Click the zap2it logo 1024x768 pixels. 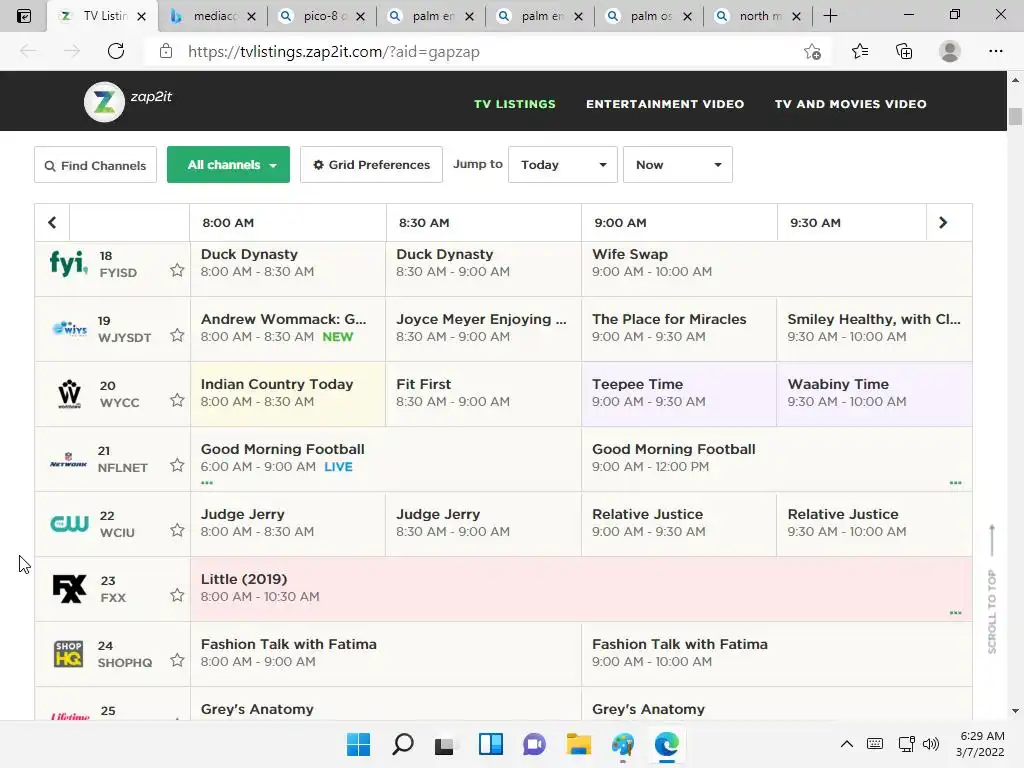pyautogui.click(x=128, y=101)
